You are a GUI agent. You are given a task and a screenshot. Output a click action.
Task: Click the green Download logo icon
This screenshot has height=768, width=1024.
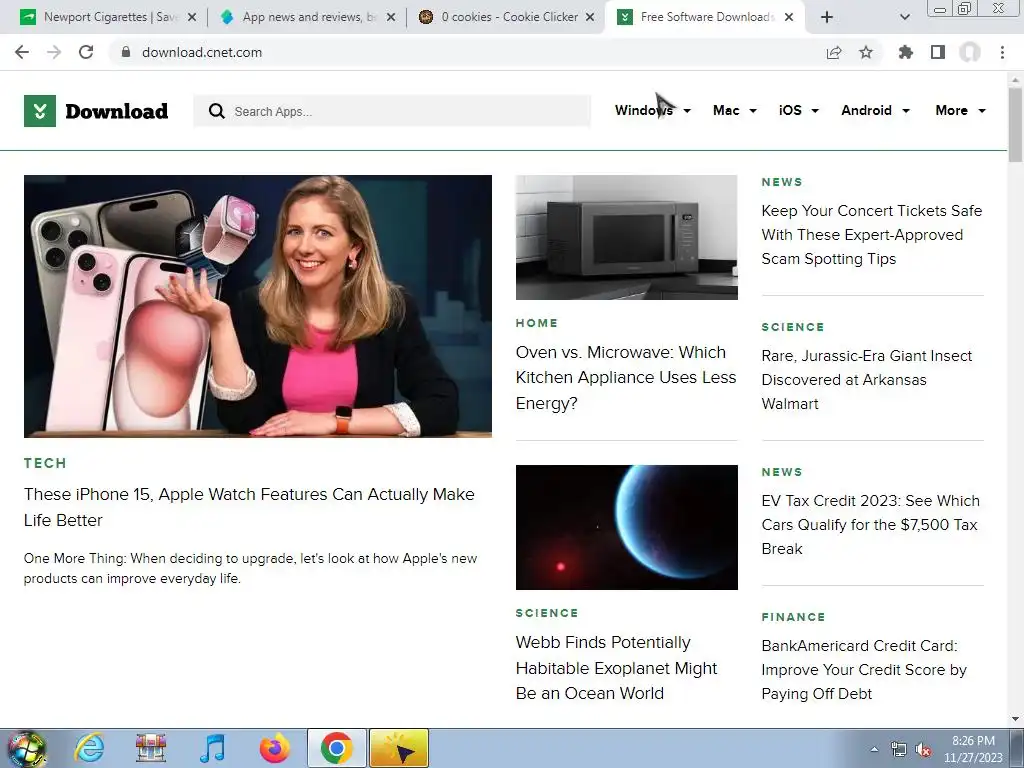[40, 110]
